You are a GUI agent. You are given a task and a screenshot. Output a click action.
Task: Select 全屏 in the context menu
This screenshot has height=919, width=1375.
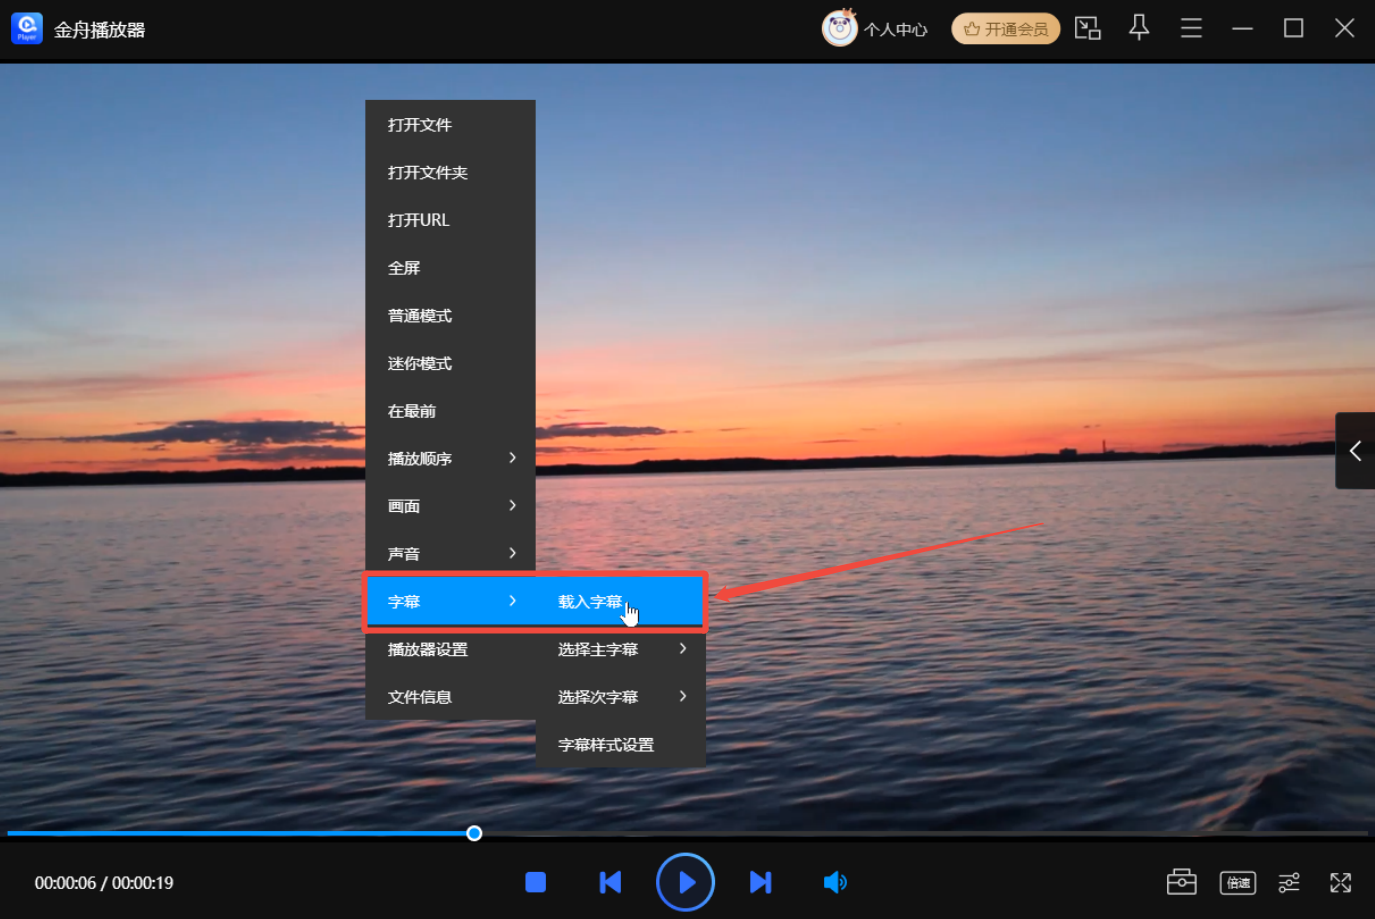[x=450, y=268]
